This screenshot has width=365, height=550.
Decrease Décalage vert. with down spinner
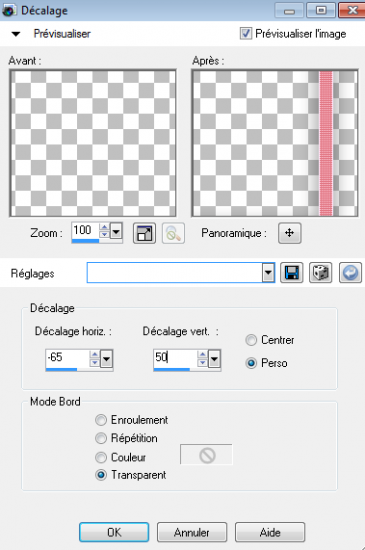(x=202, y=363)
